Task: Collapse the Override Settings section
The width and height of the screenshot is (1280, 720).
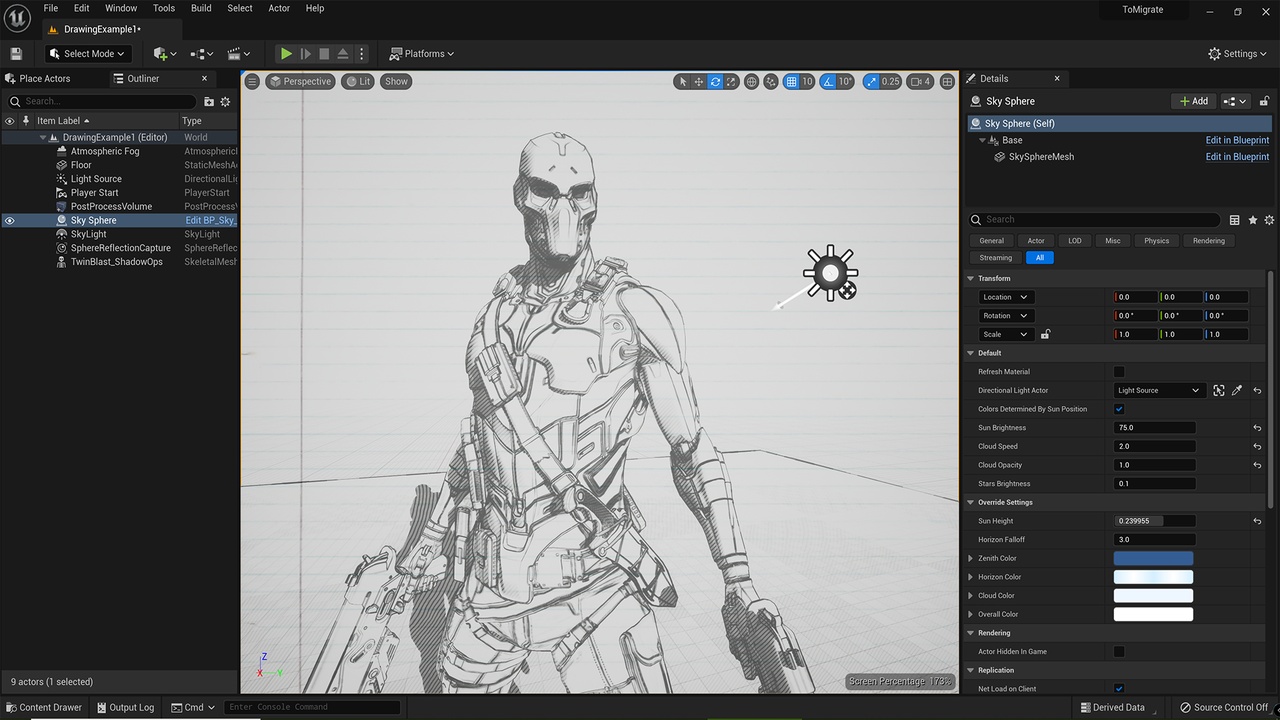Action: 970,502
